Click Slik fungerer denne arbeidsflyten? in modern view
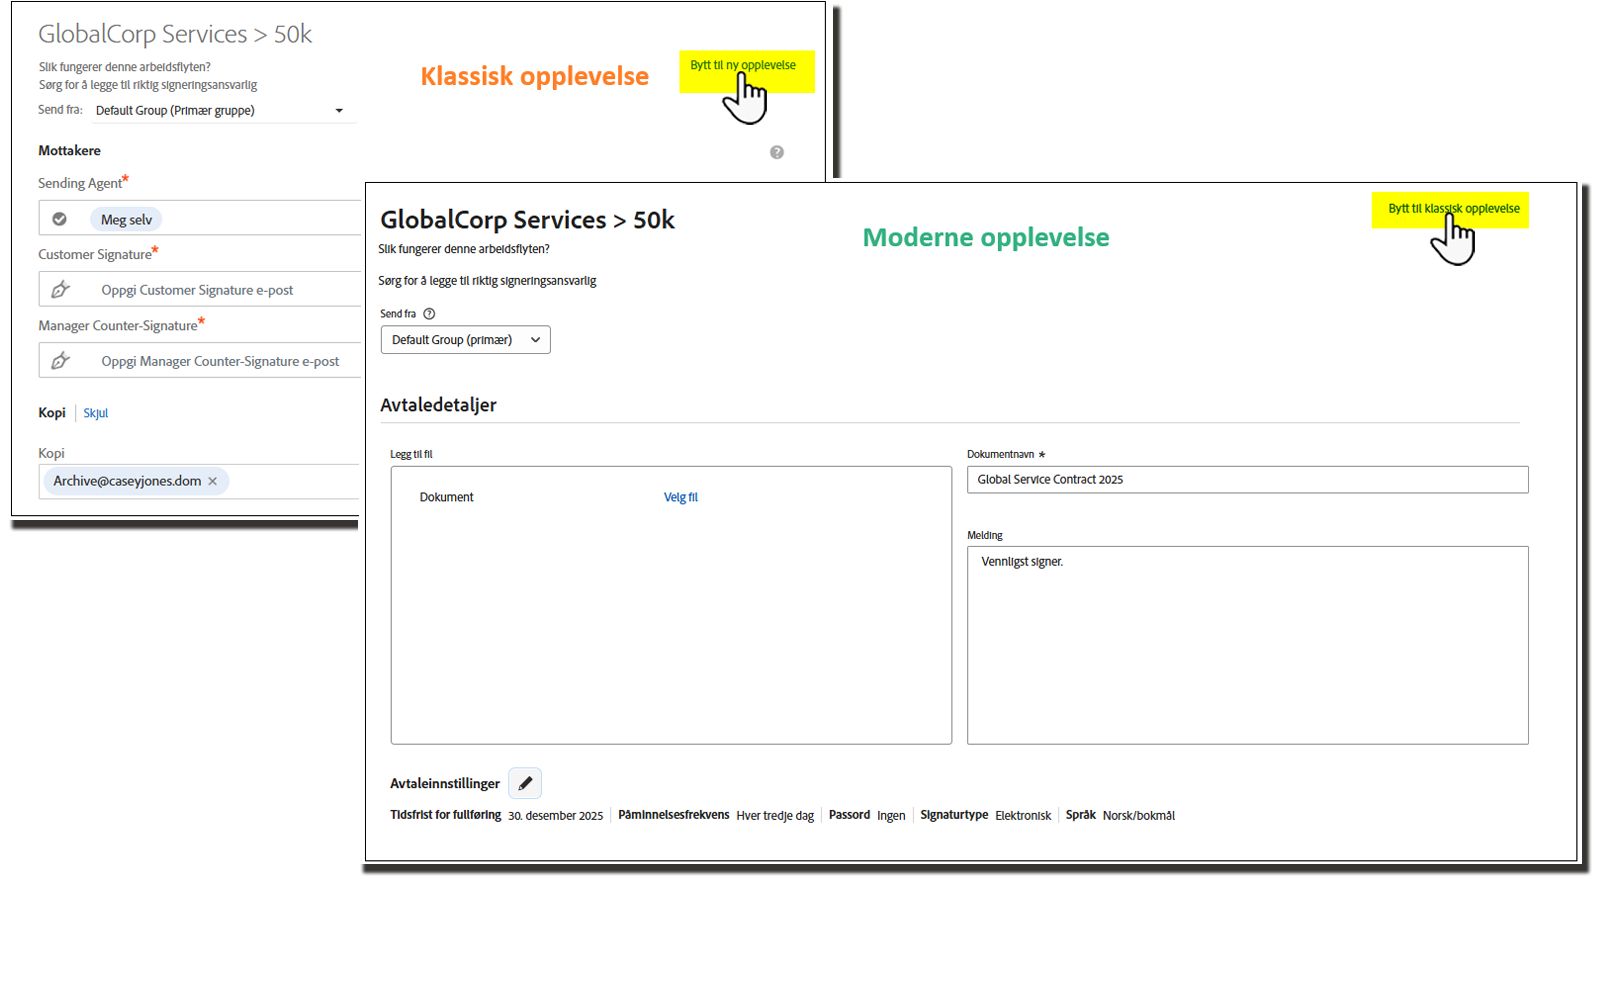This screenshot has height=993, width=1600. tap(464, 249)
